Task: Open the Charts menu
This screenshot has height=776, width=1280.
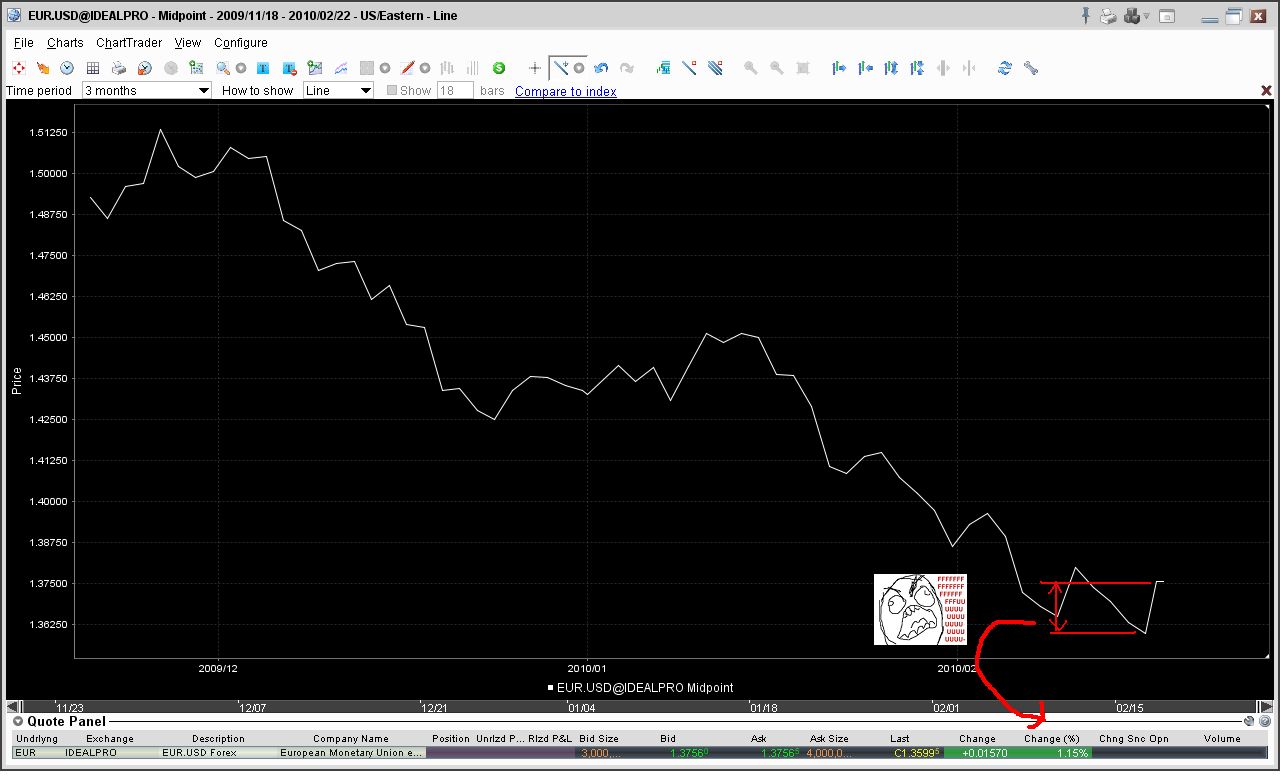Action: [x=65, y=43]
